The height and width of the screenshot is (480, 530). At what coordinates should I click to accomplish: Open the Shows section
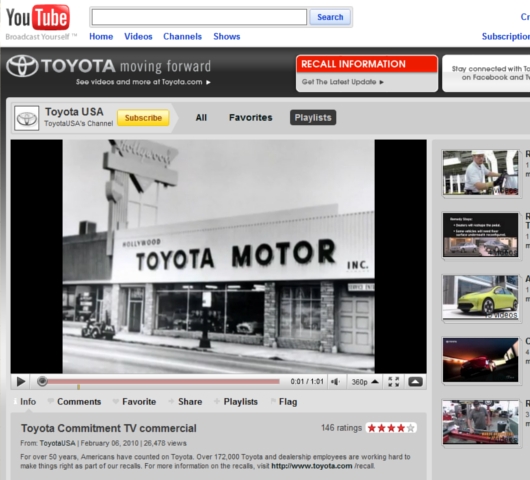pos(227,37)
